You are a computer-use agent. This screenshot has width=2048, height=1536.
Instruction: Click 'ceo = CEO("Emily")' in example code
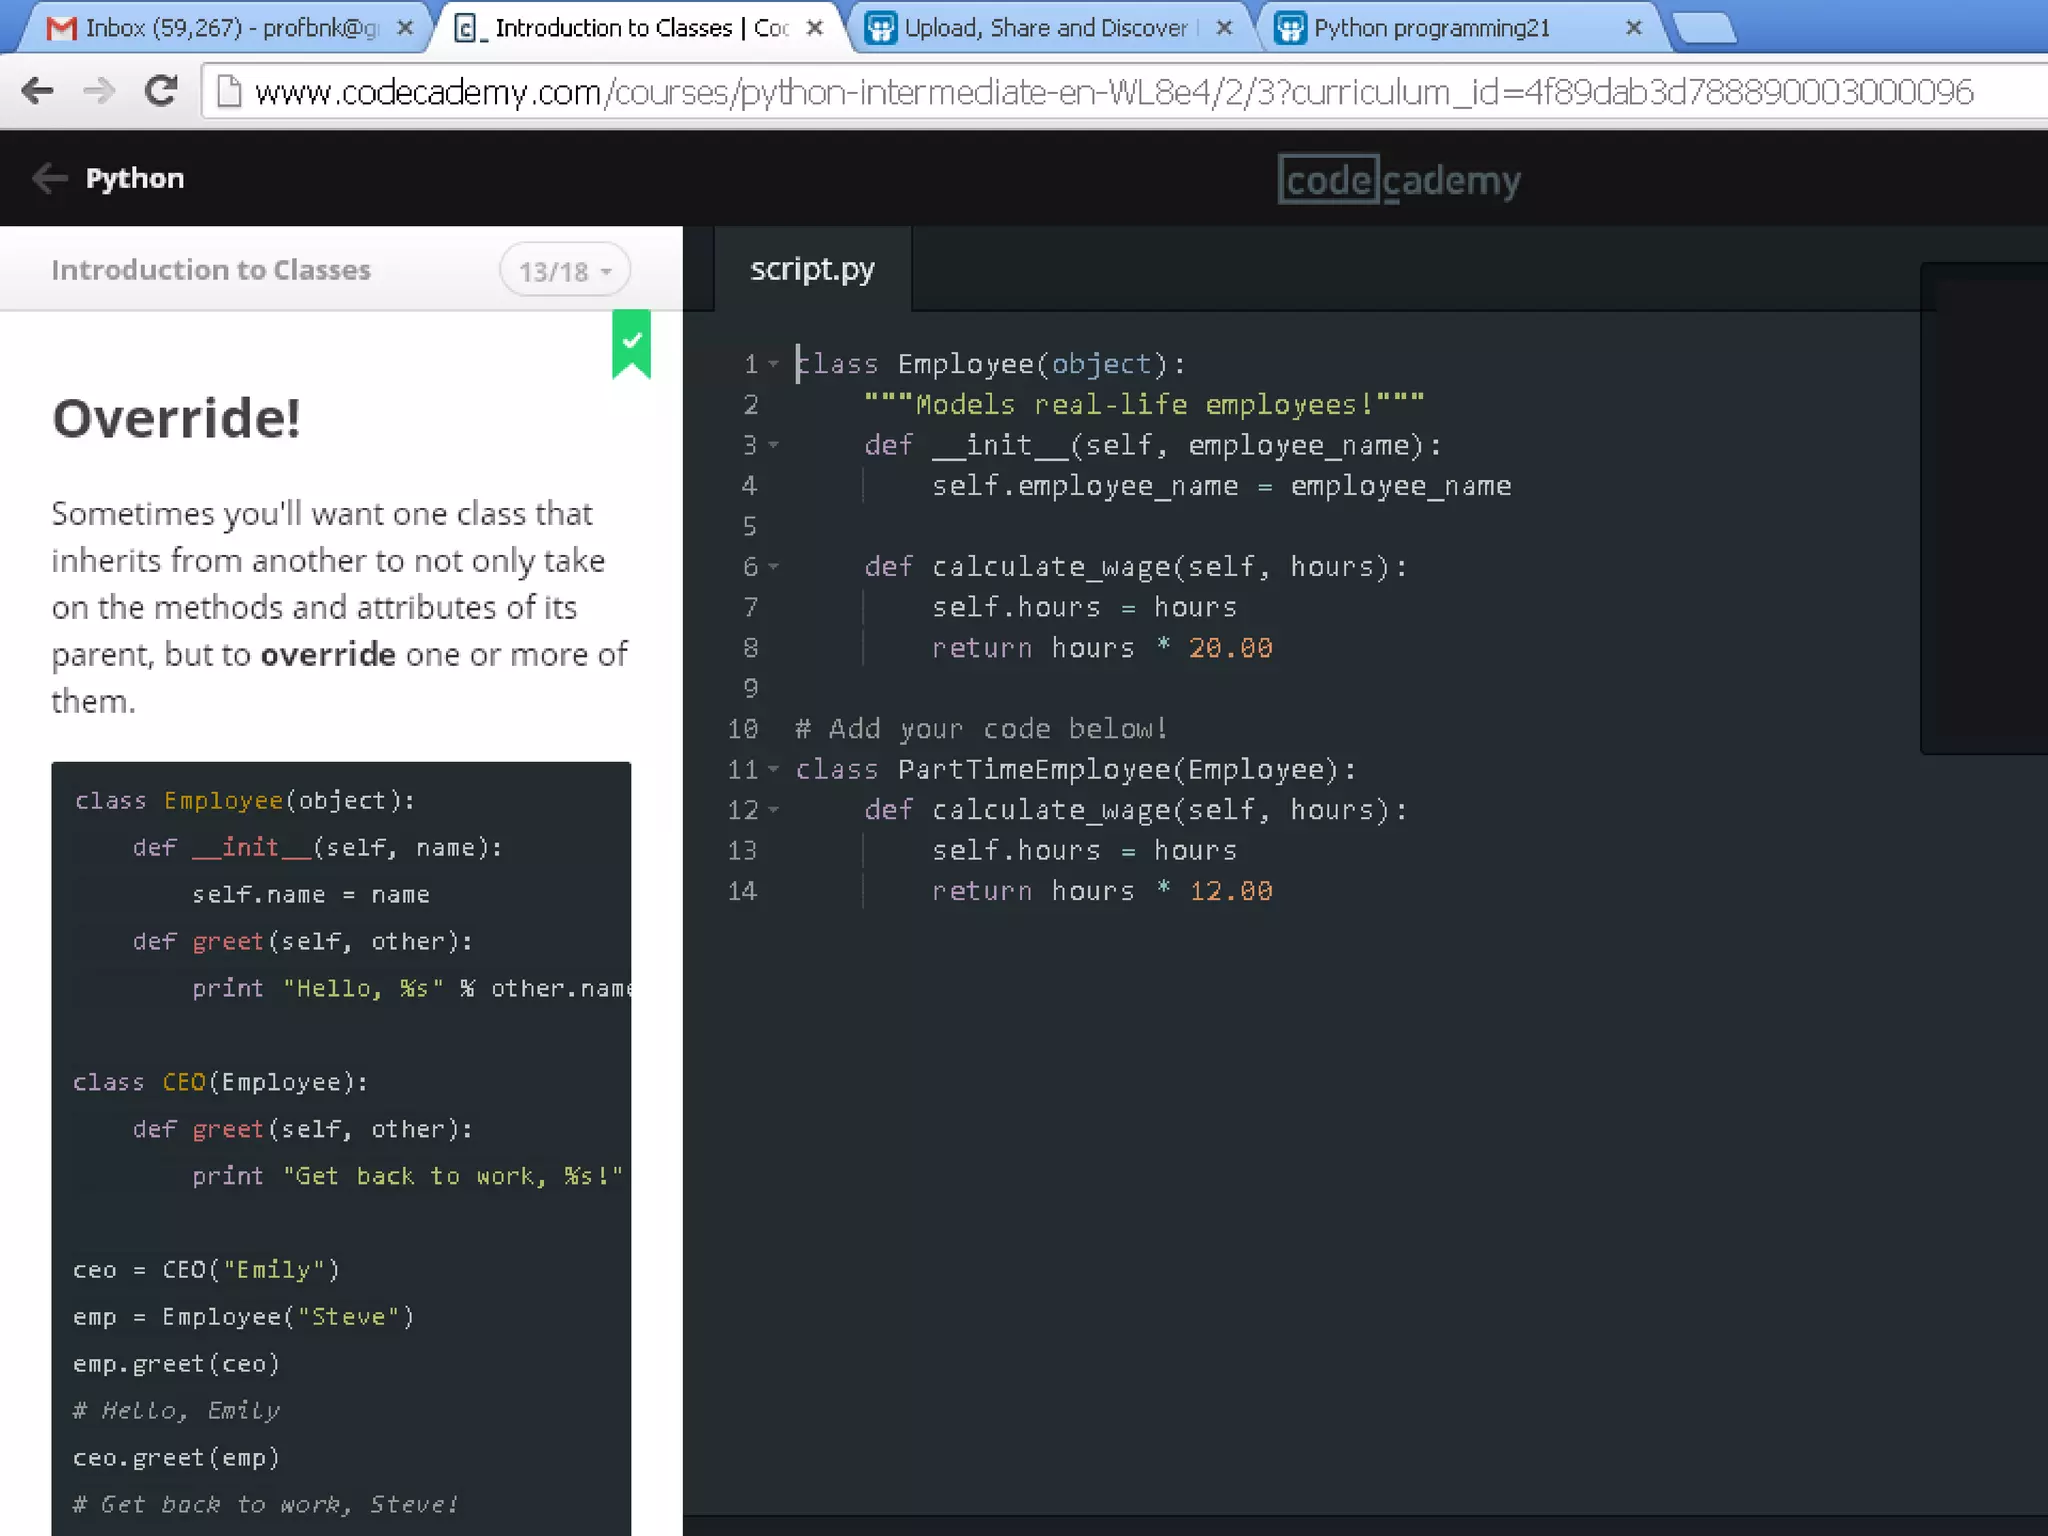click(206, 1270)
